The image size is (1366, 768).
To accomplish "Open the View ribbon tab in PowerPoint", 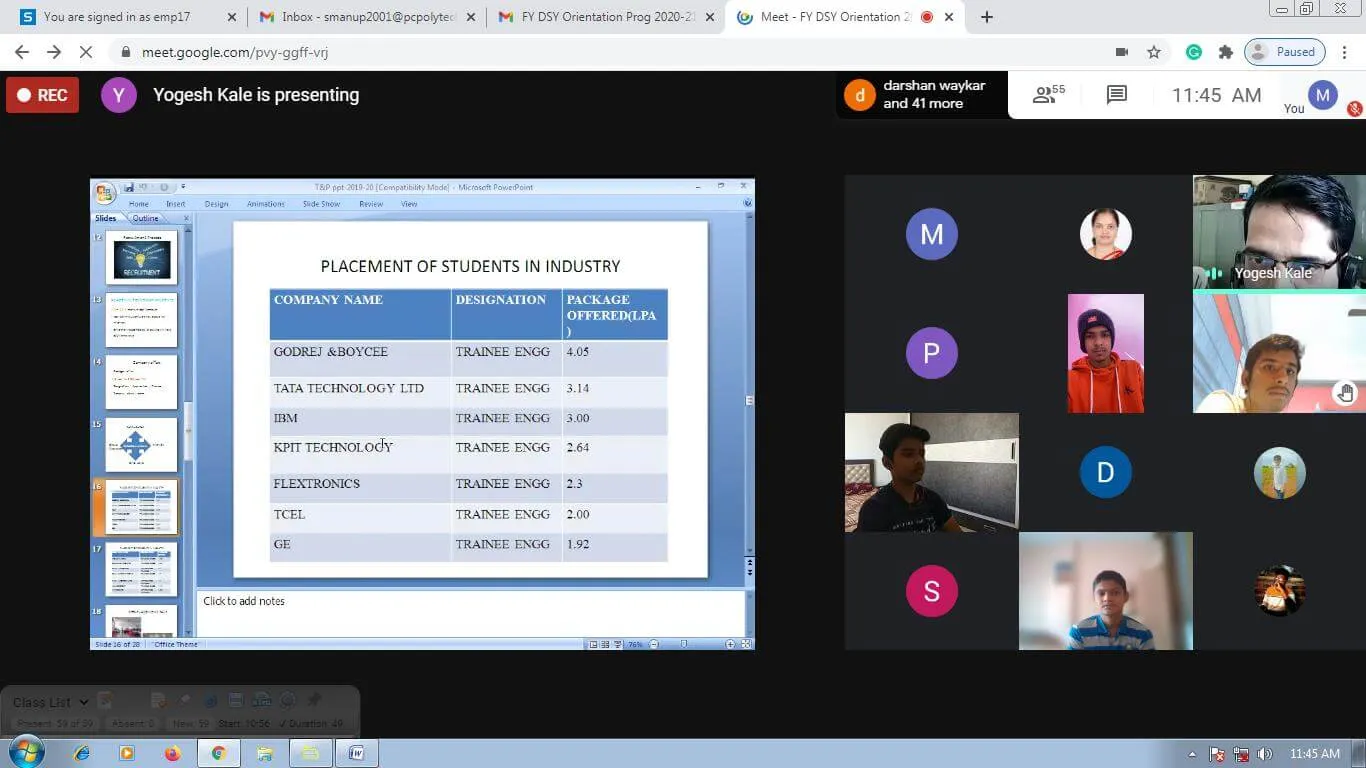I will tap(409, 204).
